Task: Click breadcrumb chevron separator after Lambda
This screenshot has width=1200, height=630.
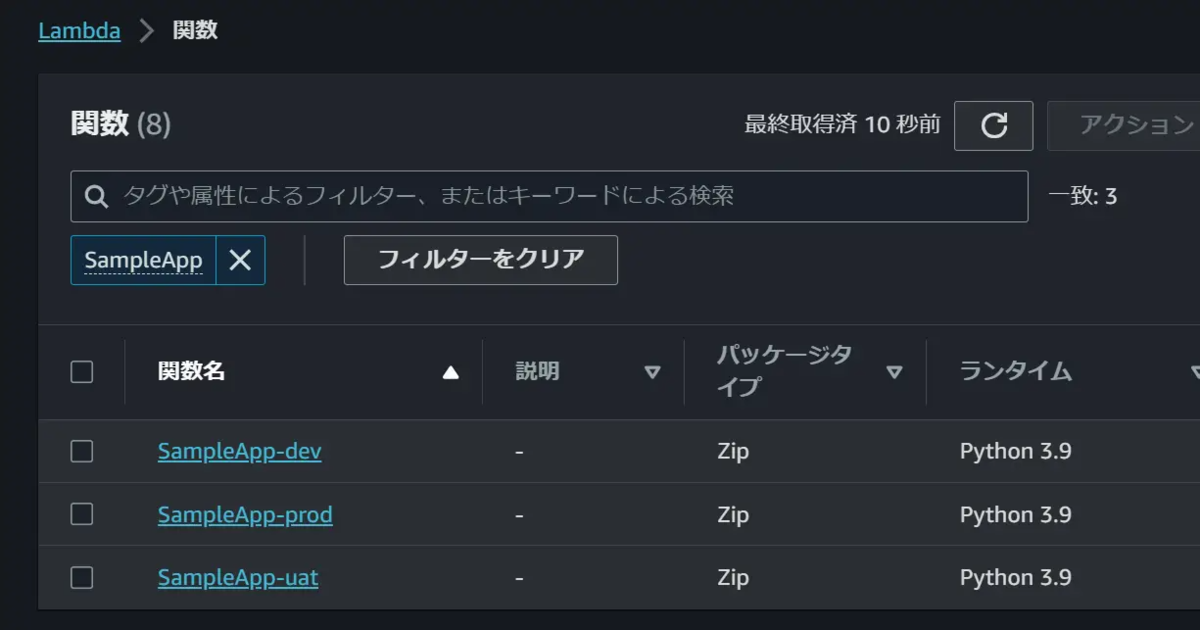Action: (147, 31)
